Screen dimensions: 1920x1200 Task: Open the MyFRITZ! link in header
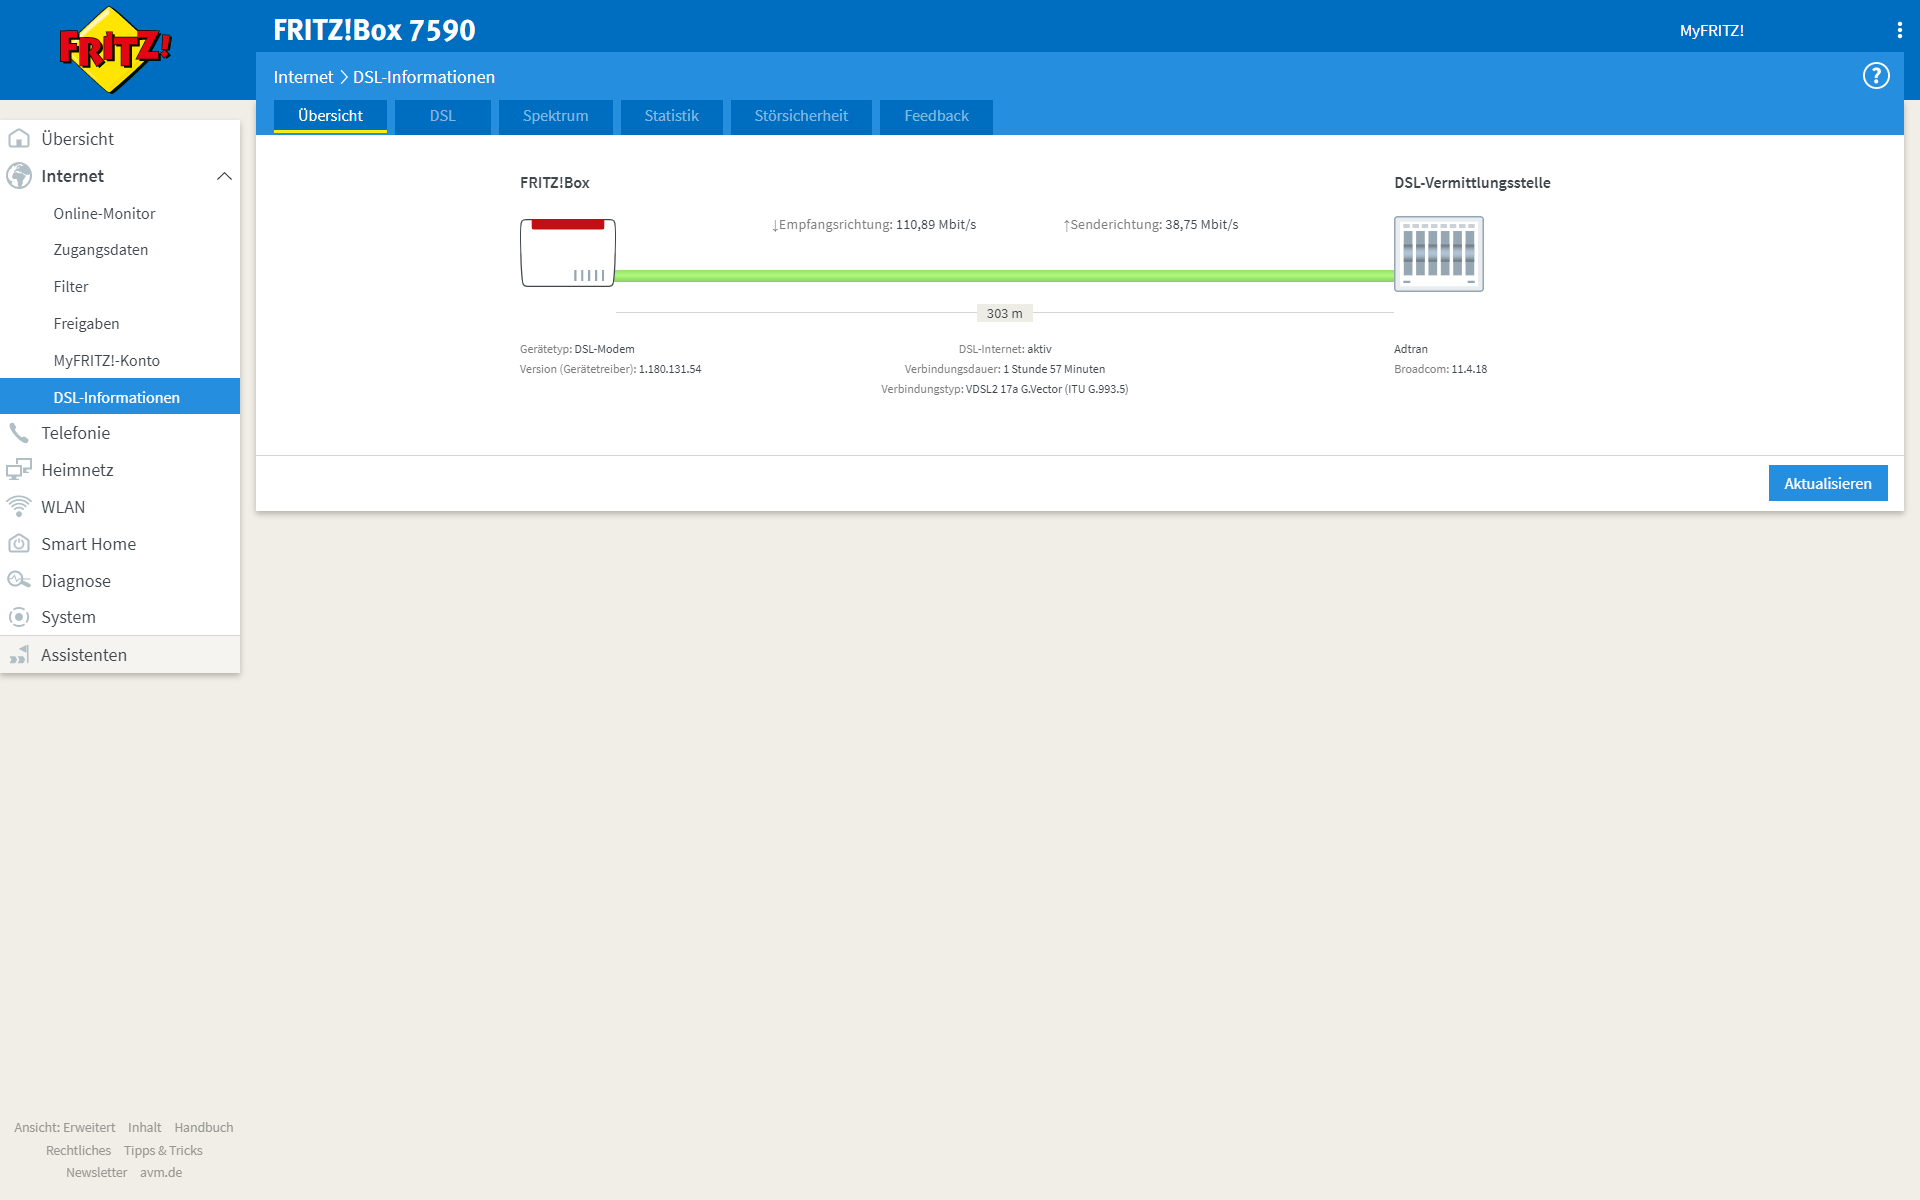point(1711,31)
